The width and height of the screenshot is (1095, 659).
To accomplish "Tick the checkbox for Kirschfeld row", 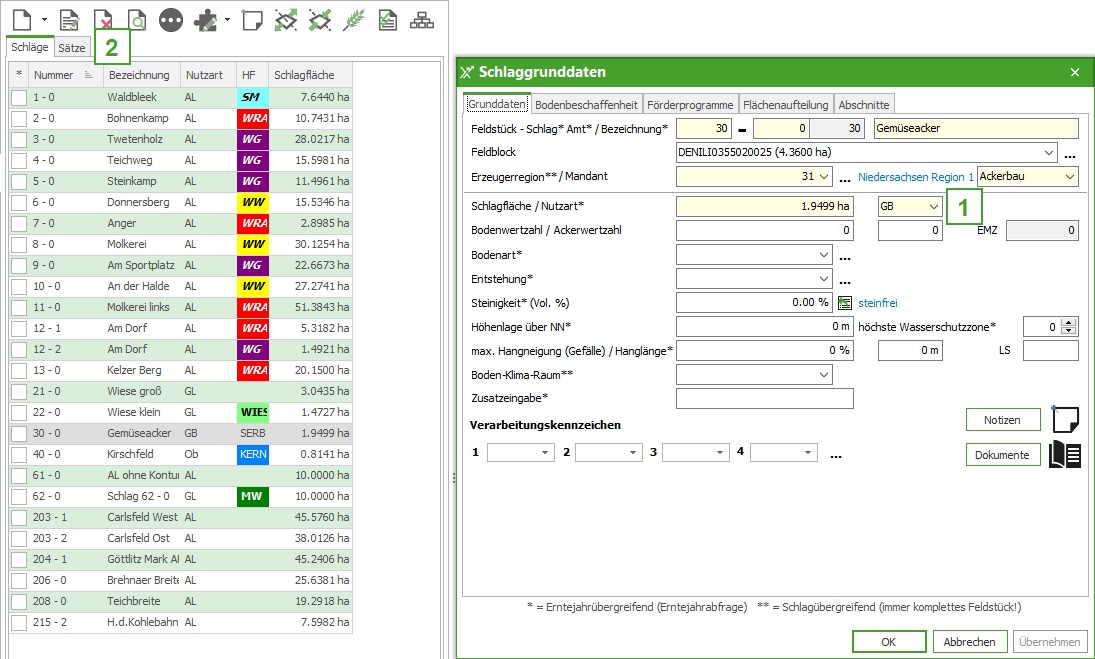I will click(19, 455).
